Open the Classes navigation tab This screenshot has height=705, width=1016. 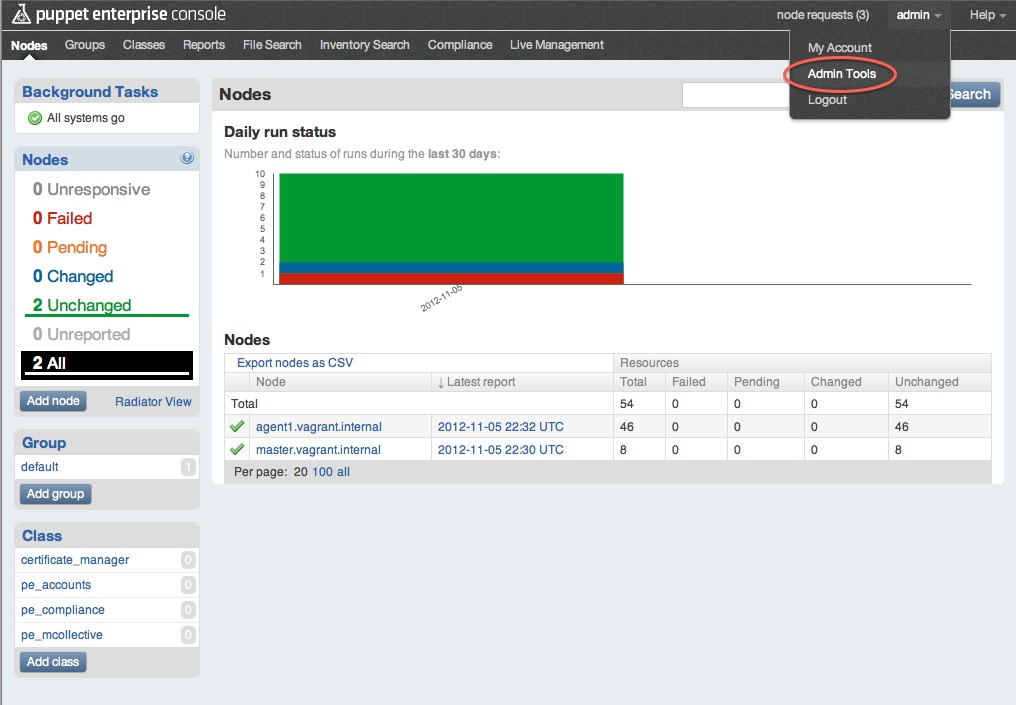click(144, 45)
